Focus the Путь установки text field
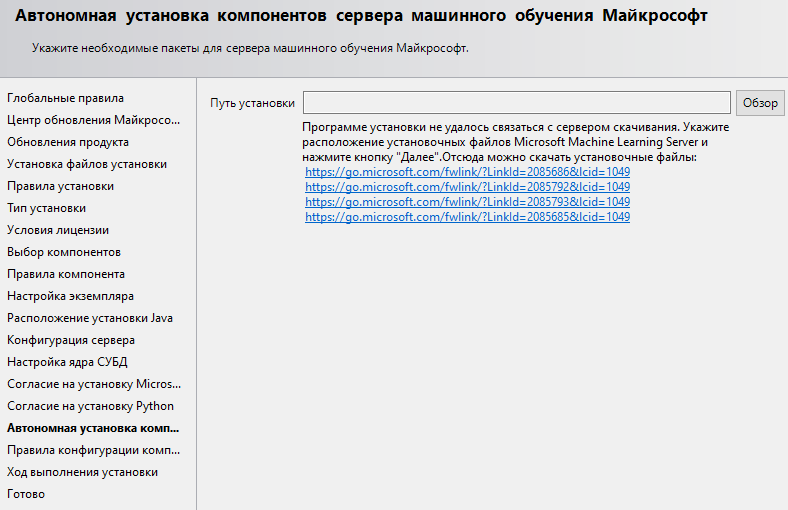The image size is (788, 510). [x=516, y=103]
